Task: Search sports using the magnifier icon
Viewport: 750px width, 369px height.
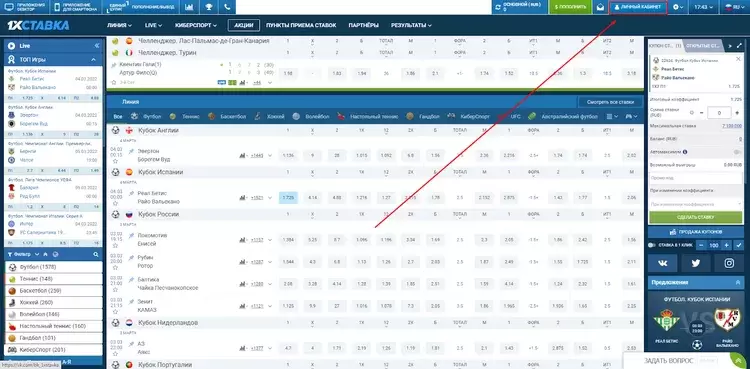Action: [x=96, y=255]
